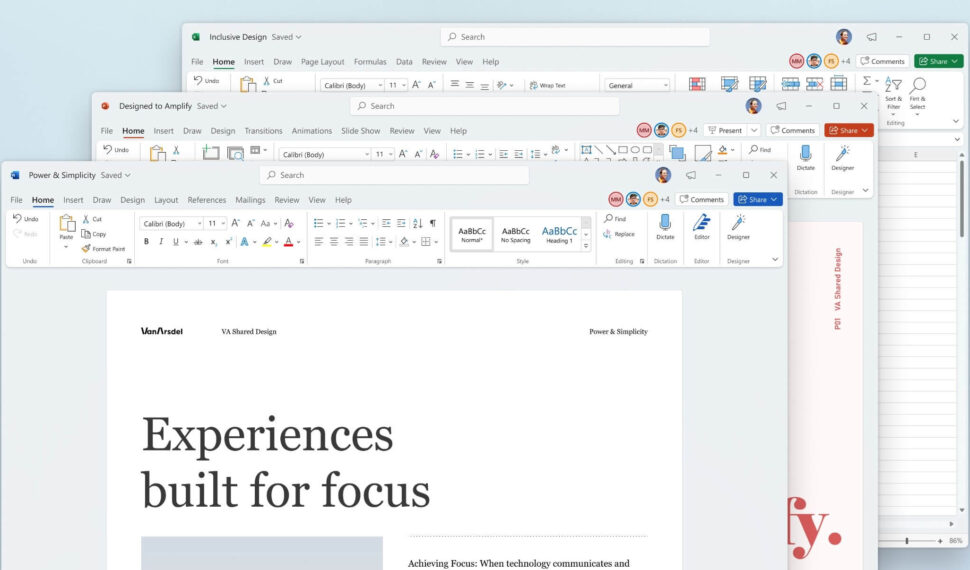Screen dimensions: 970x570
Task: Switch to the Formulas tab in Excel
Action: (369, 62)
